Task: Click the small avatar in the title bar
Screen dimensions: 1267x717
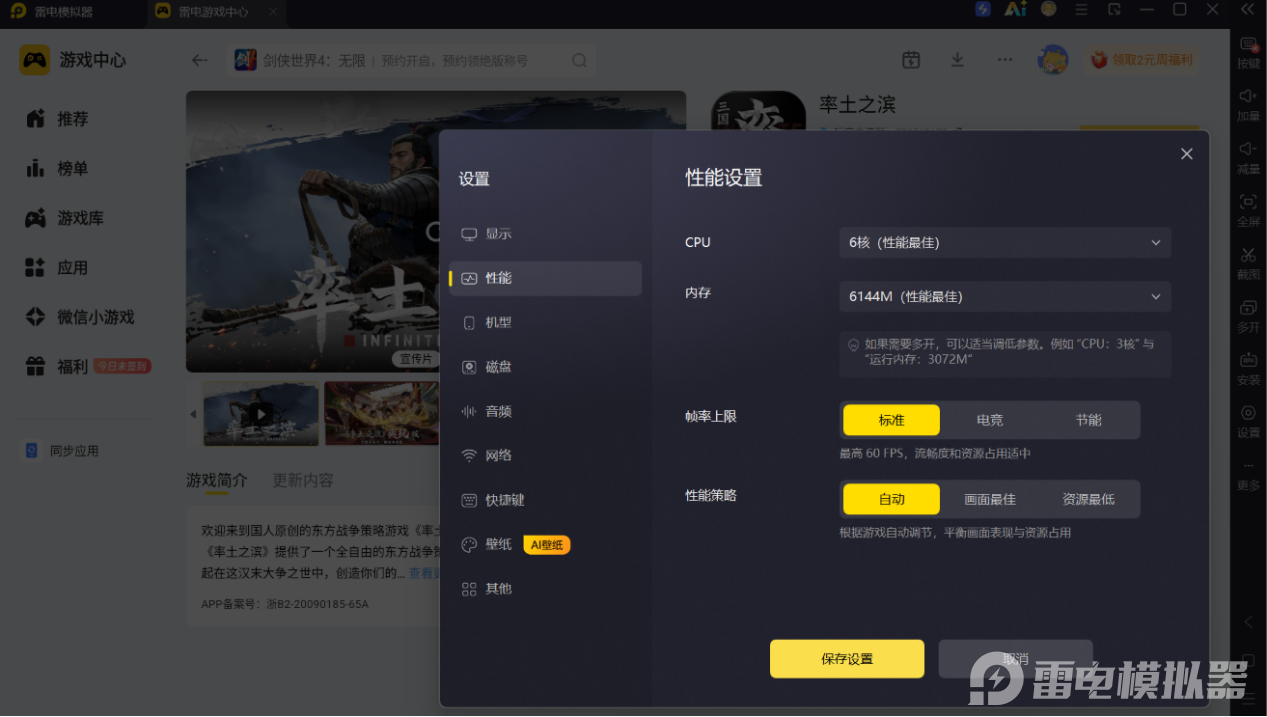Action: [x=1048, y=9]
